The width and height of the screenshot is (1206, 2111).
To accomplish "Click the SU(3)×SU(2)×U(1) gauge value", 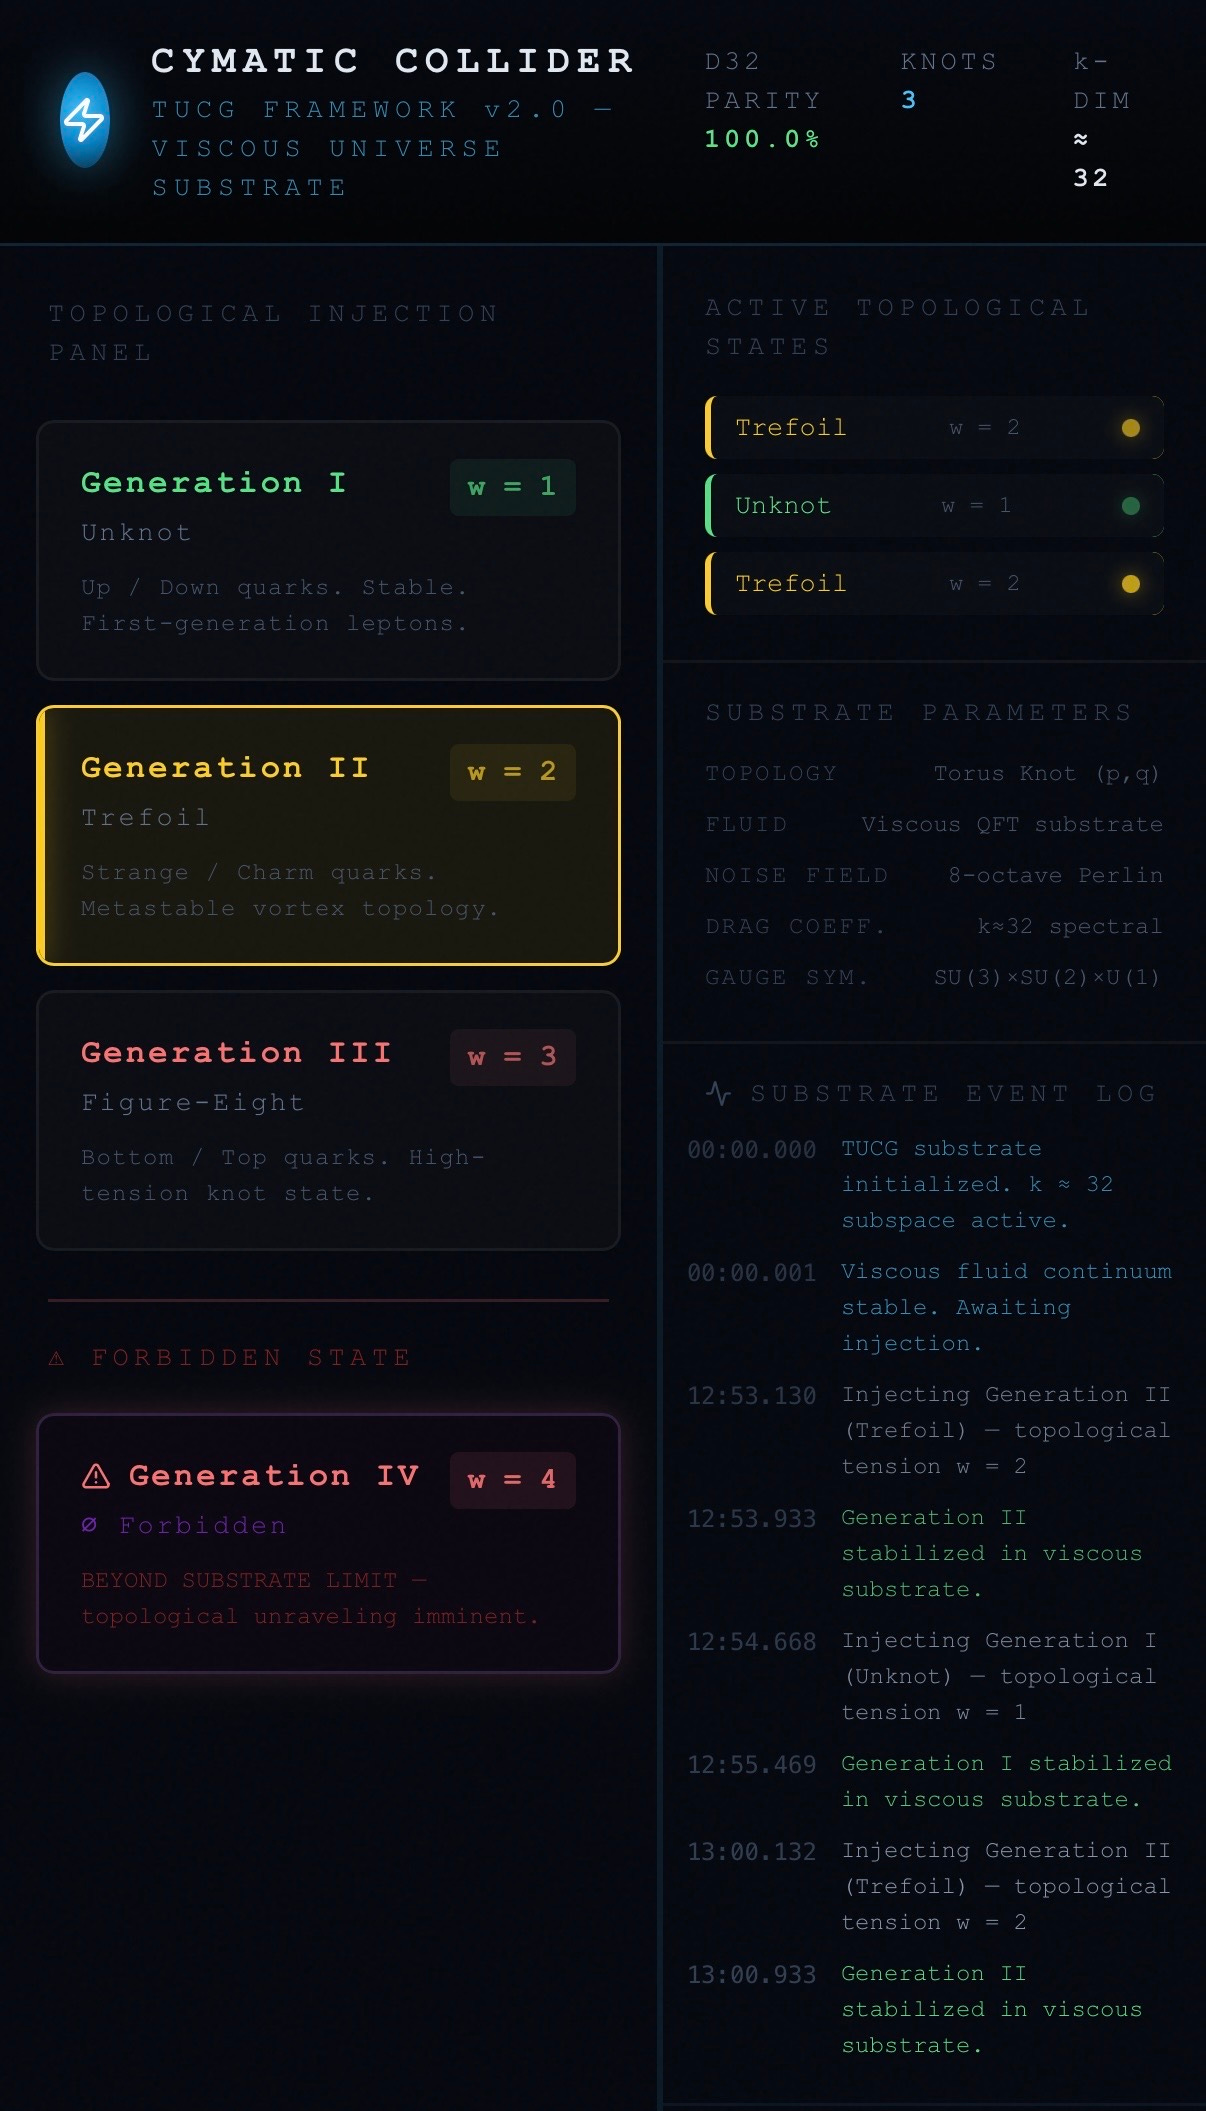I will (1047, 977).
